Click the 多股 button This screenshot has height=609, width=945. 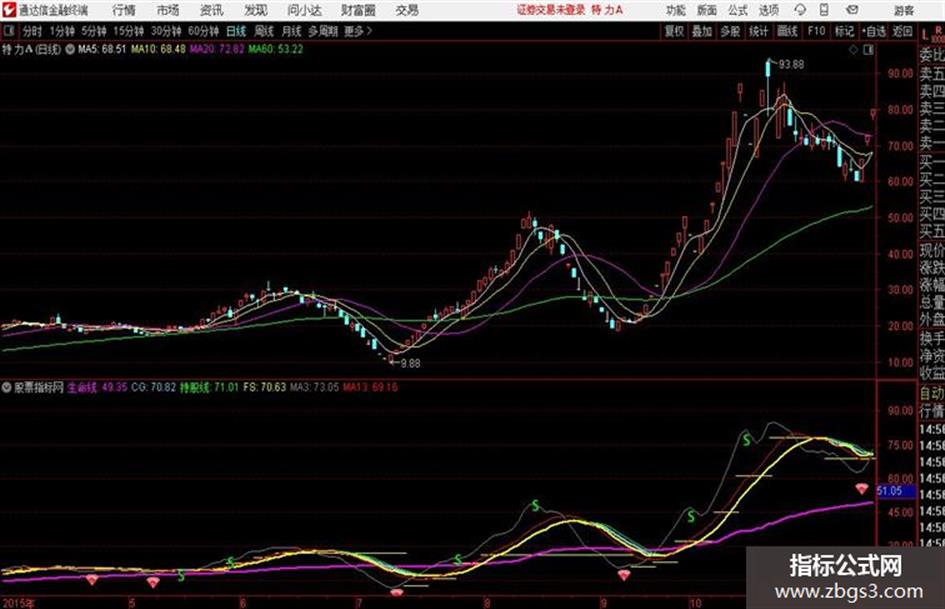pos(730,31)
